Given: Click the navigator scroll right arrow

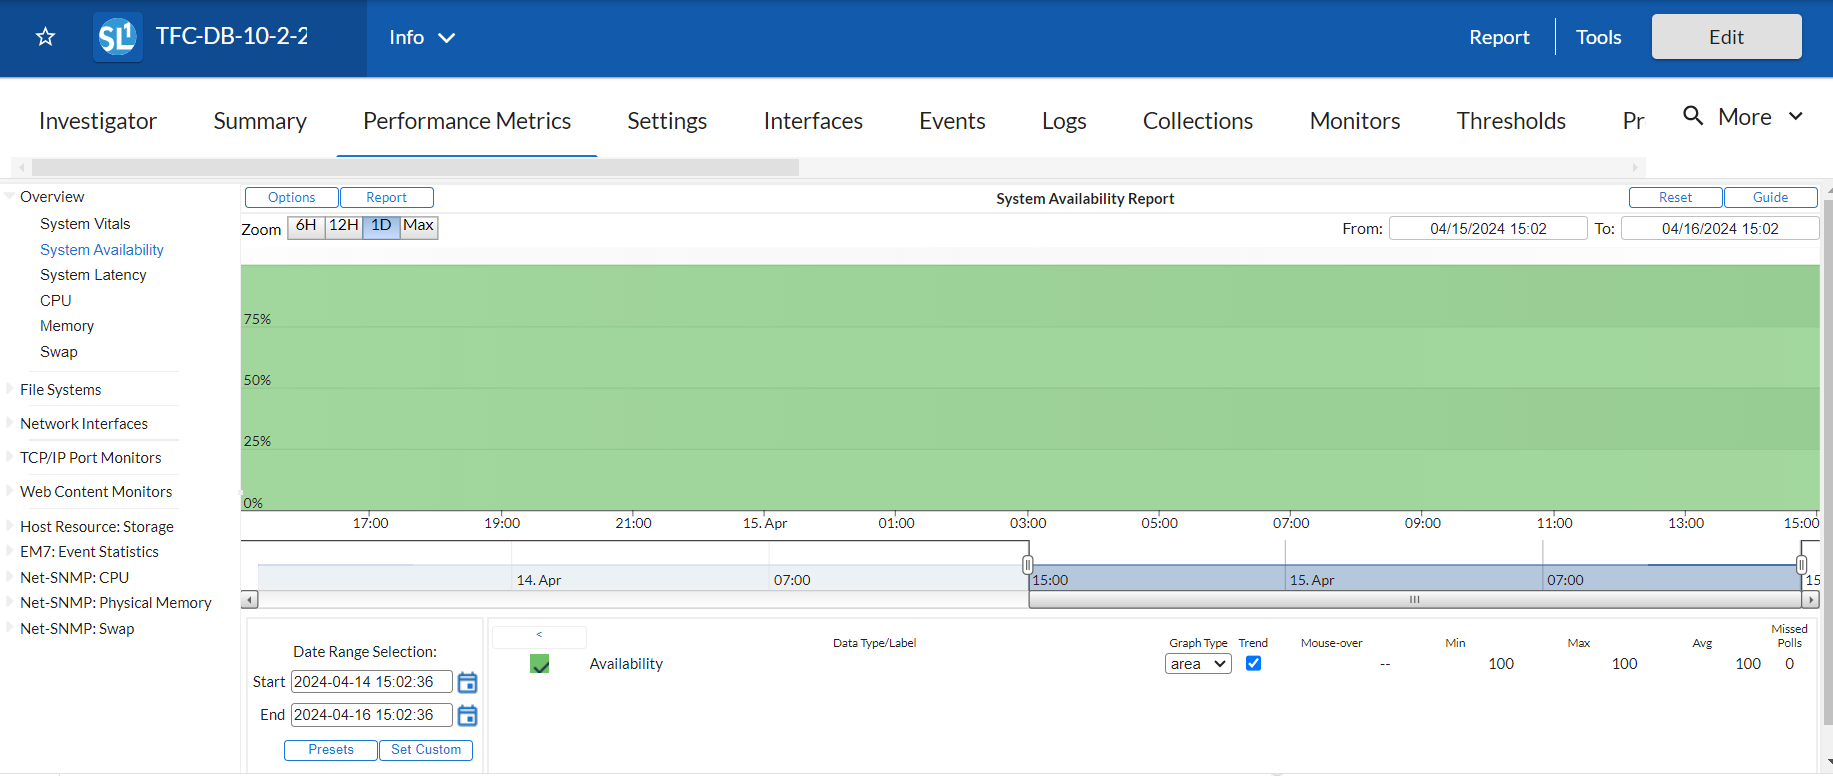Looking at the screenshot, I should [1810, 600].
